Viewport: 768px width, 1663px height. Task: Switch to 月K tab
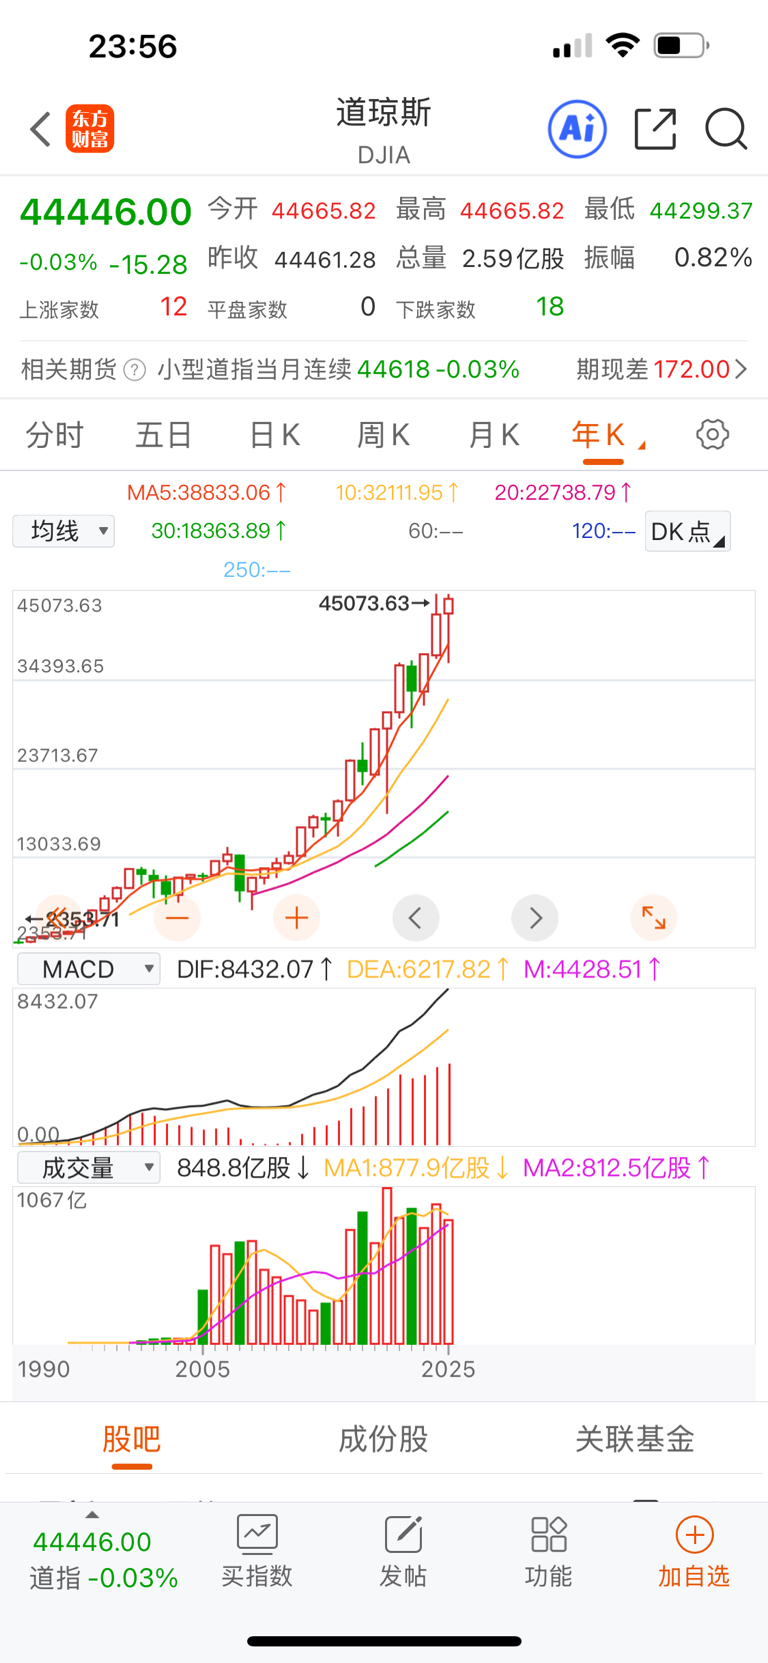point(494,435)
